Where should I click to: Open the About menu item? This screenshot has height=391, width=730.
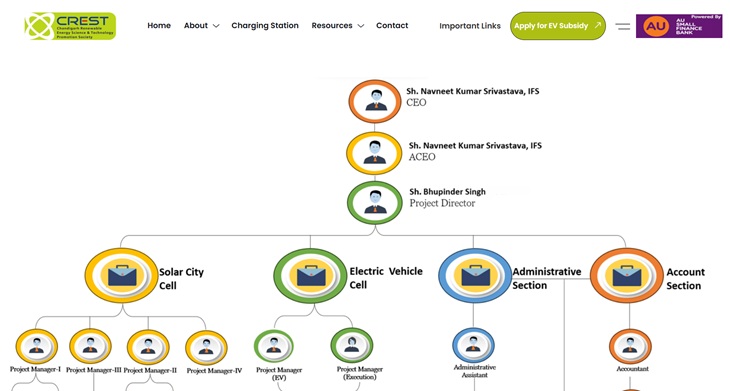196,26
